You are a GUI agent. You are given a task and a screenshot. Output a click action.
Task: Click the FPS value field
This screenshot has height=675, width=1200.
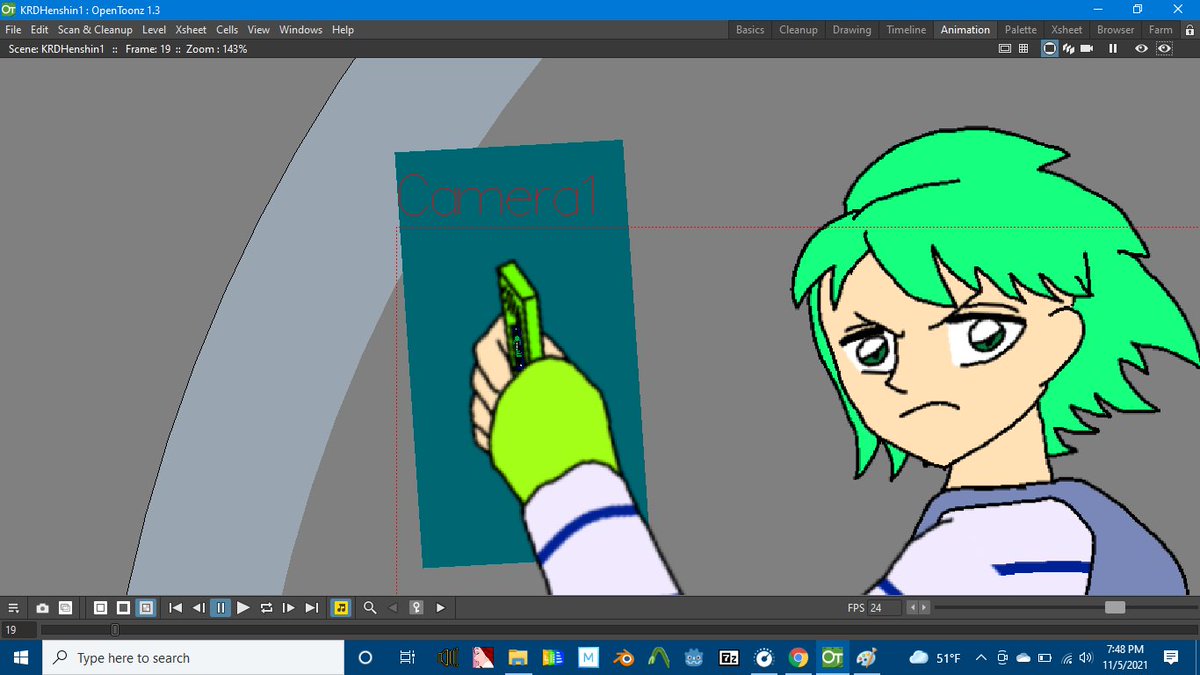(x=885, y=608)
